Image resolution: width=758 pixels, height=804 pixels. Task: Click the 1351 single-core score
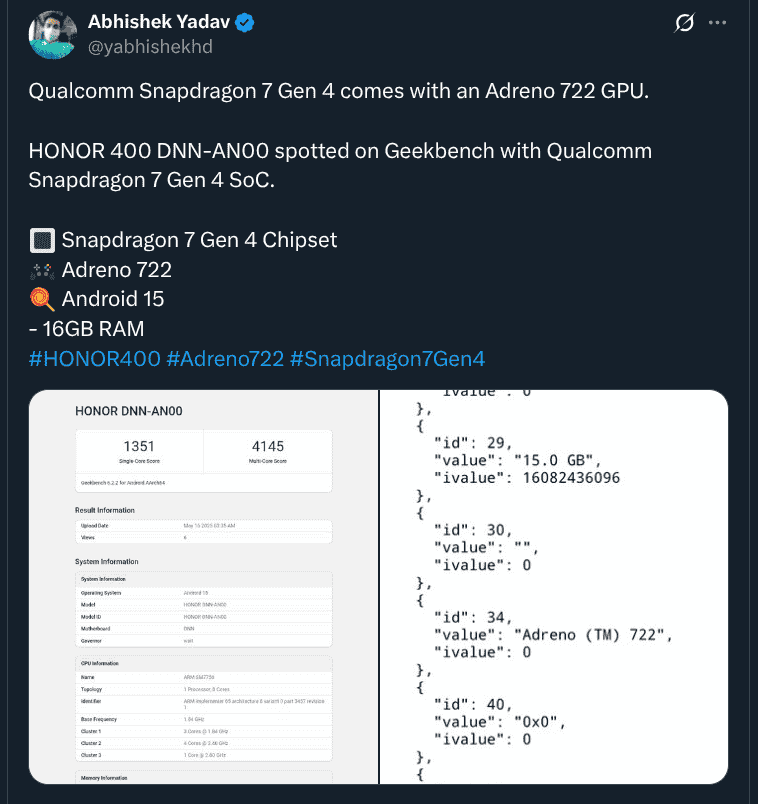coord(139,446)
